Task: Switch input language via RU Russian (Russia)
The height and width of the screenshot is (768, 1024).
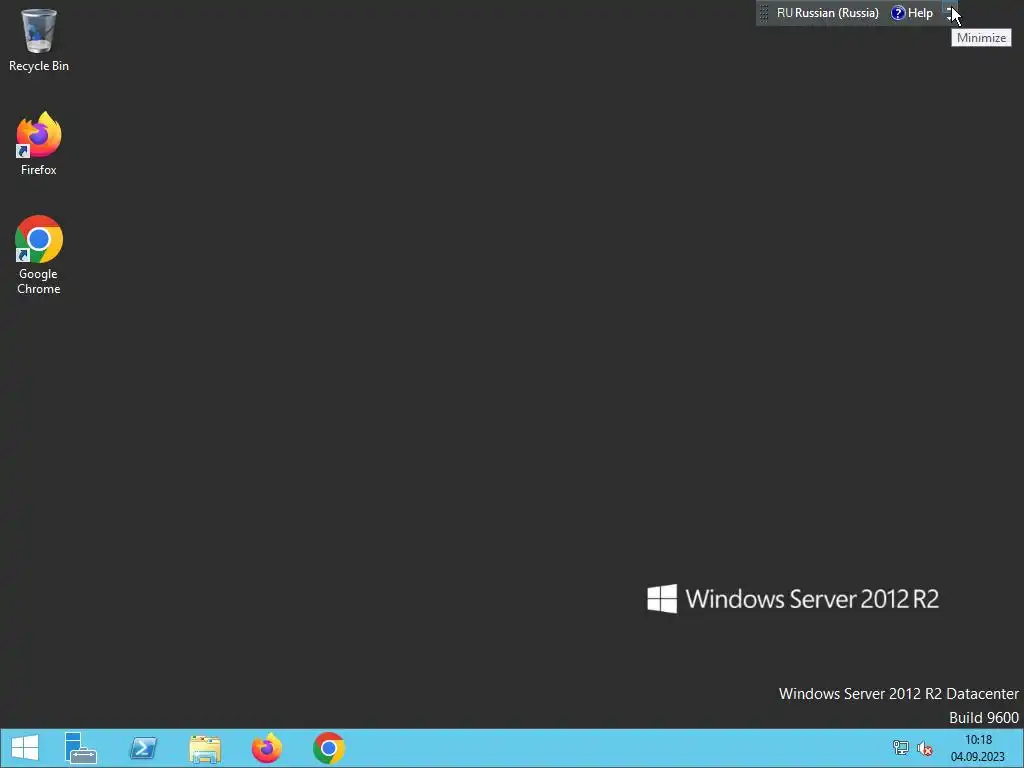Action: pos(827,13)
